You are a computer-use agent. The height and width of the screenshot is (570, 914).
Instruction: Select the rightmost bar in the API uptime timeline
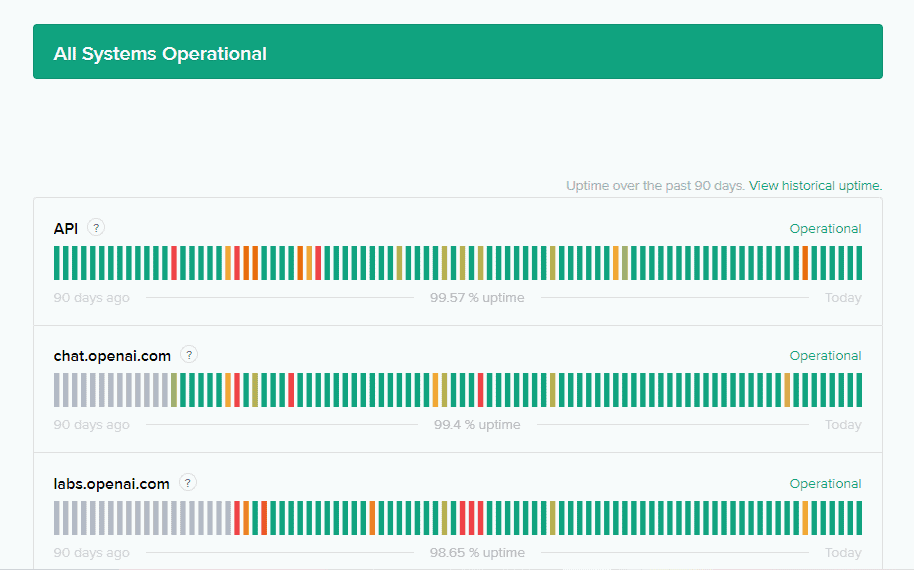pyautogui.click(x=859, y=263)
